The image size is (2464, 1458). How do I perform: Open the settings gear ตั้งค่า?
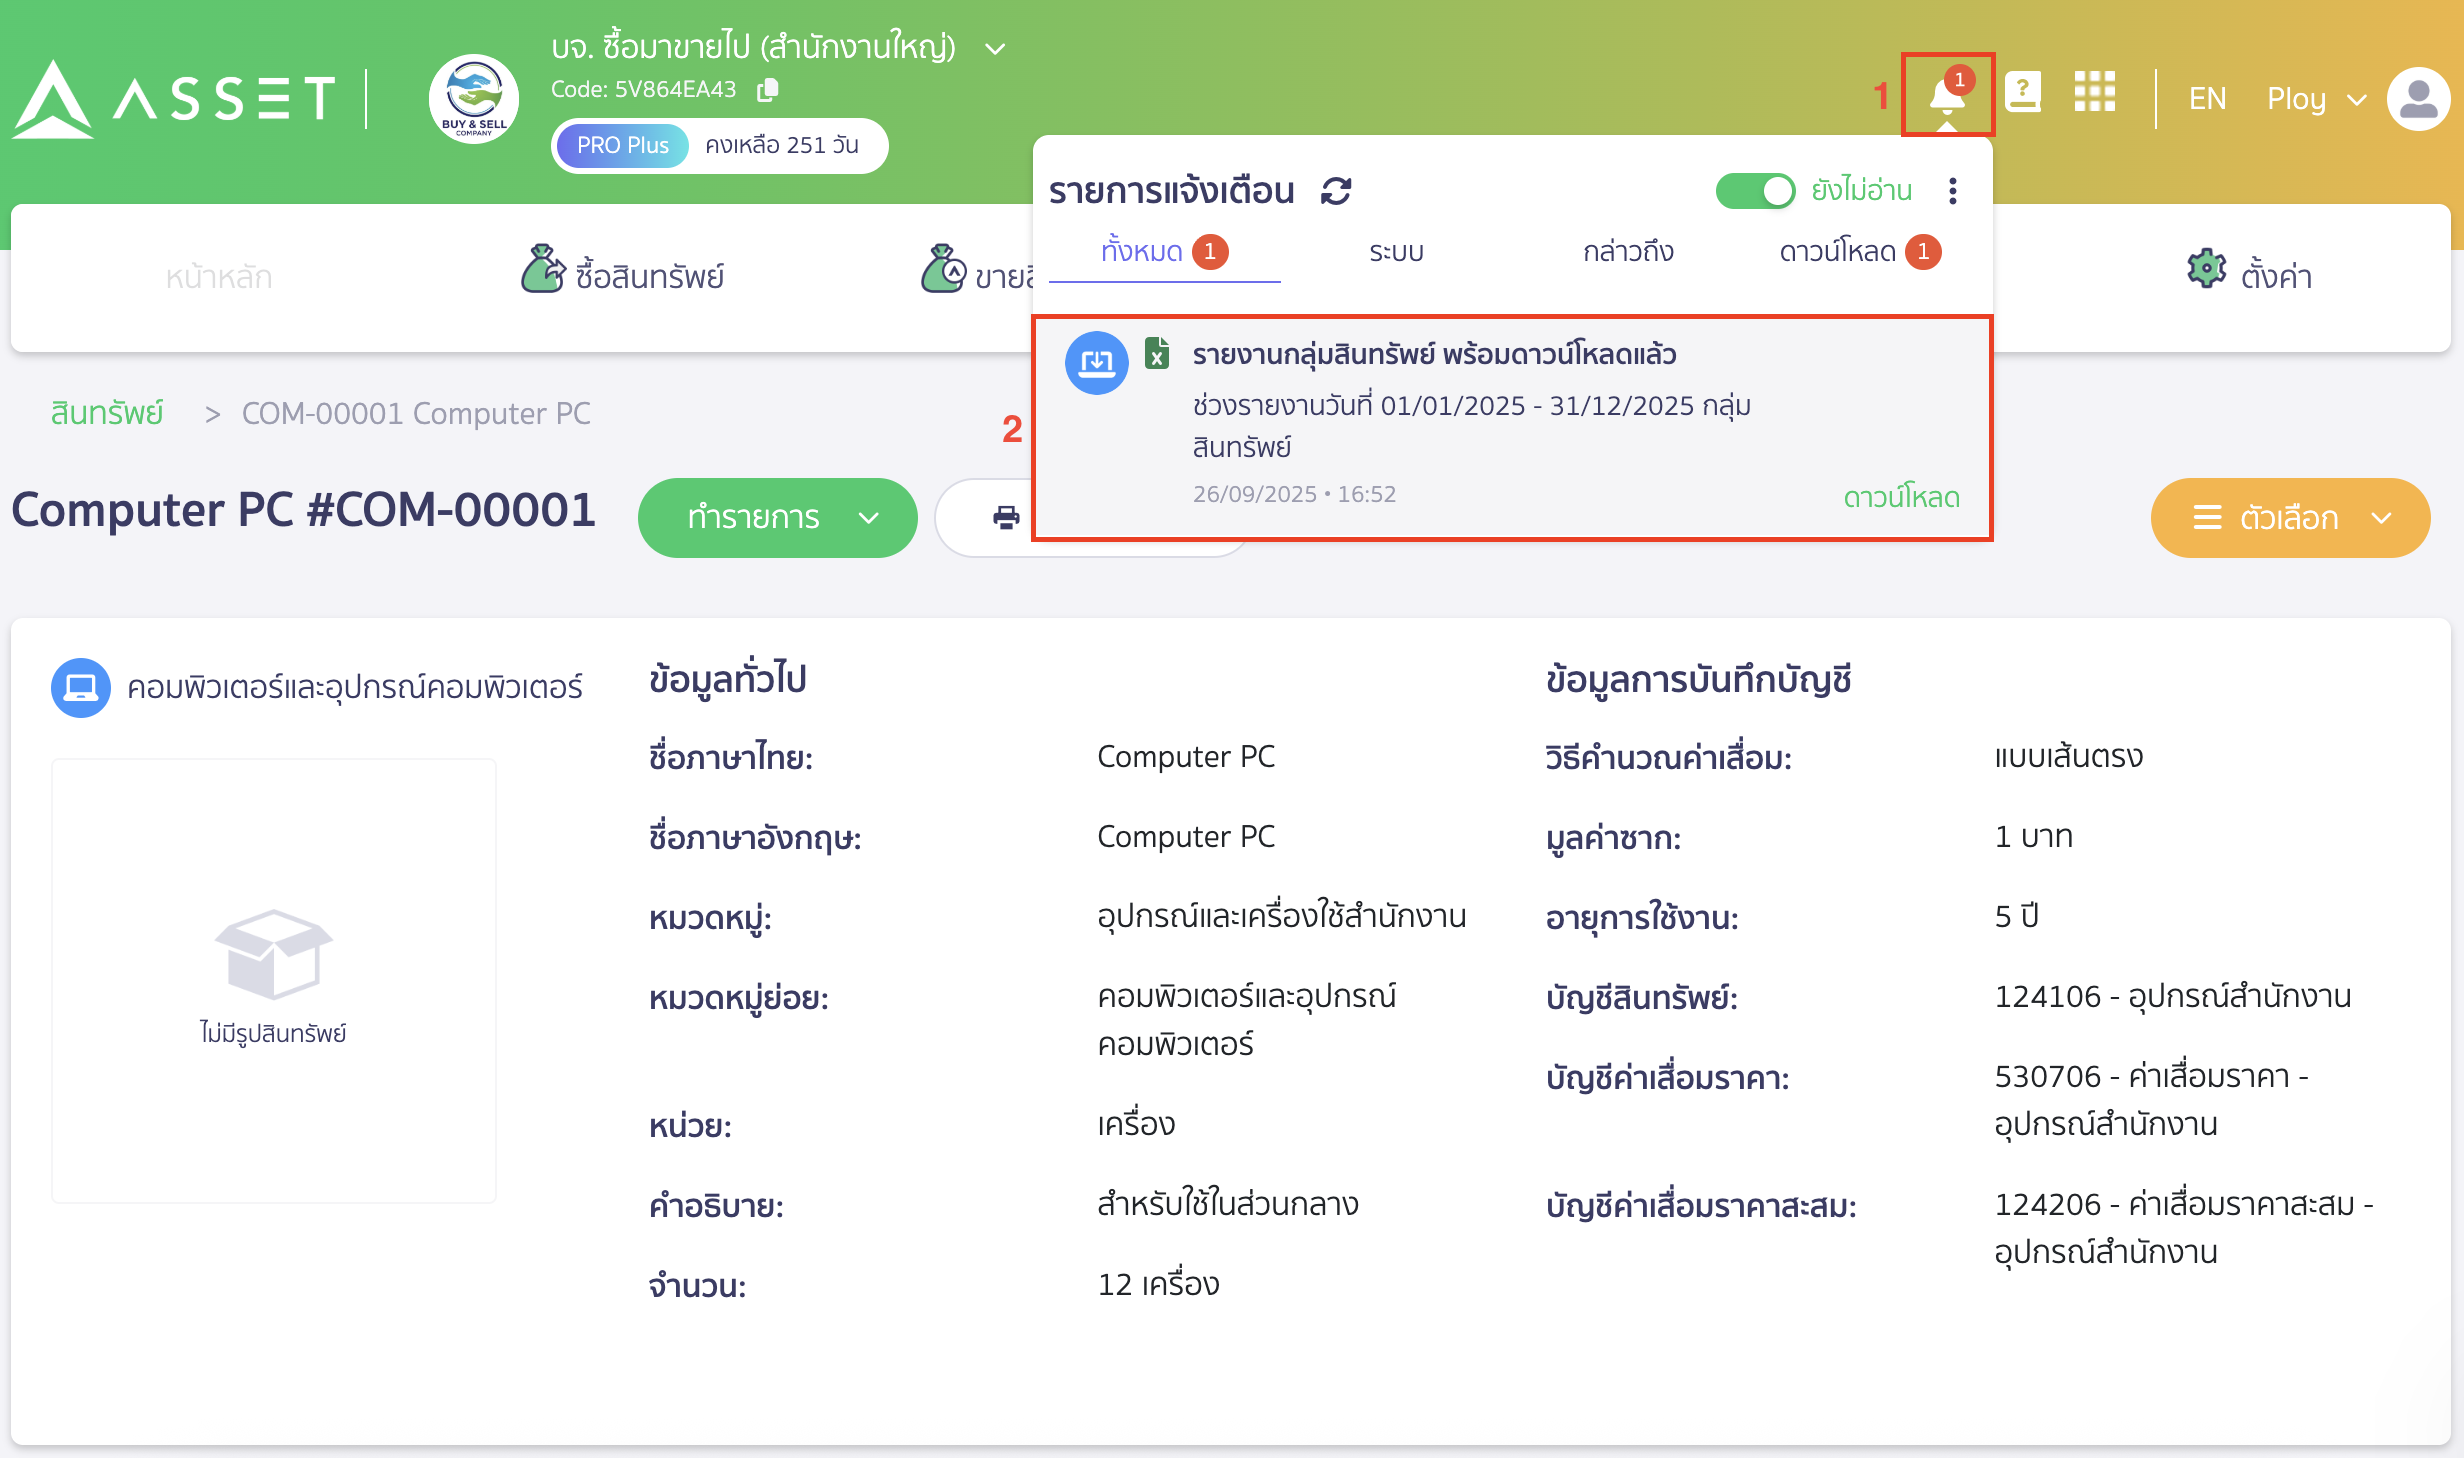pos(2250,272)
